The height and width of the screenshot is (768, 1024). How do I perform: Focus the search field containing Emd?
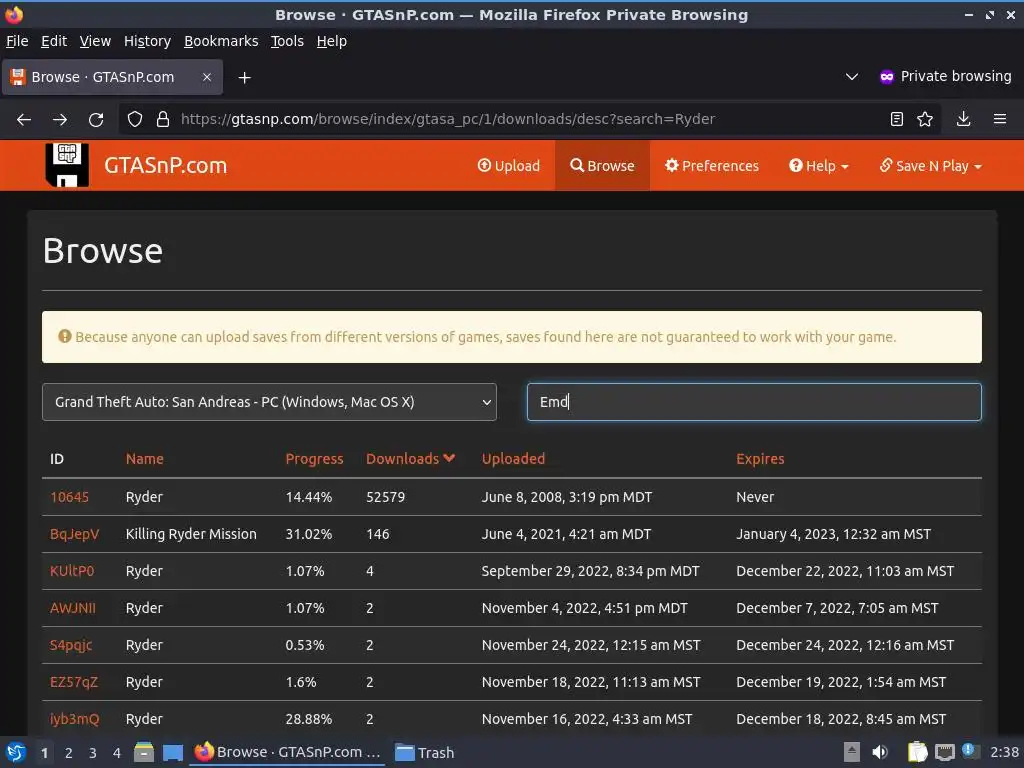click(754, 402)
